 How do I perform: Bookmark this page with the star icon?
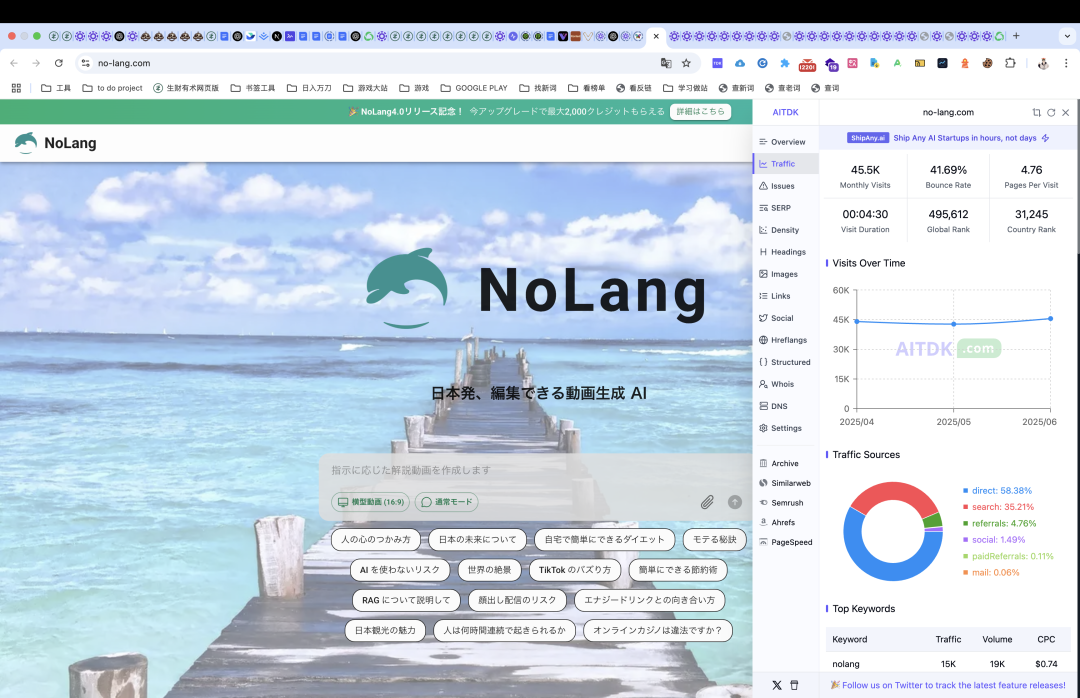(x=686, y=63)
